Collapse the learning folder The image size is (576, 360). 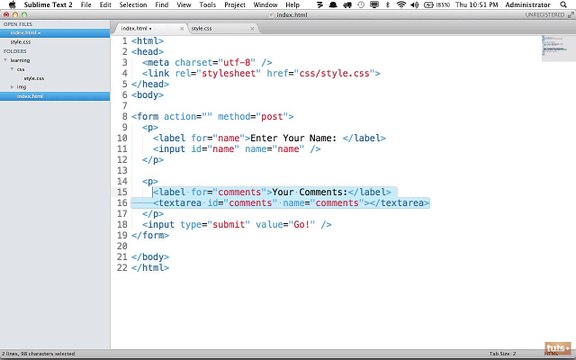6,60
